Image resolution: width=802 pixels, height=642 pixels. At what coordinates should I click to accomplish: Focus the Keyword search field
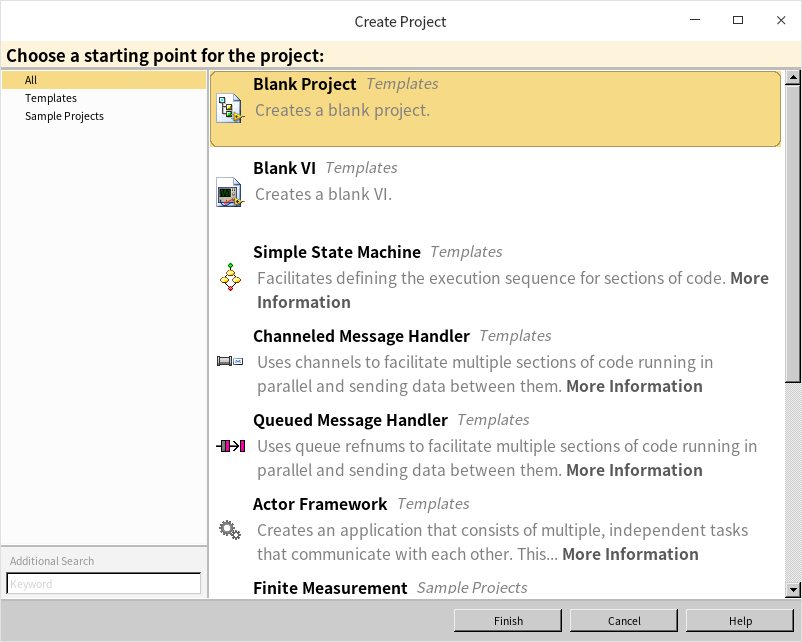[x=104, y=584]
